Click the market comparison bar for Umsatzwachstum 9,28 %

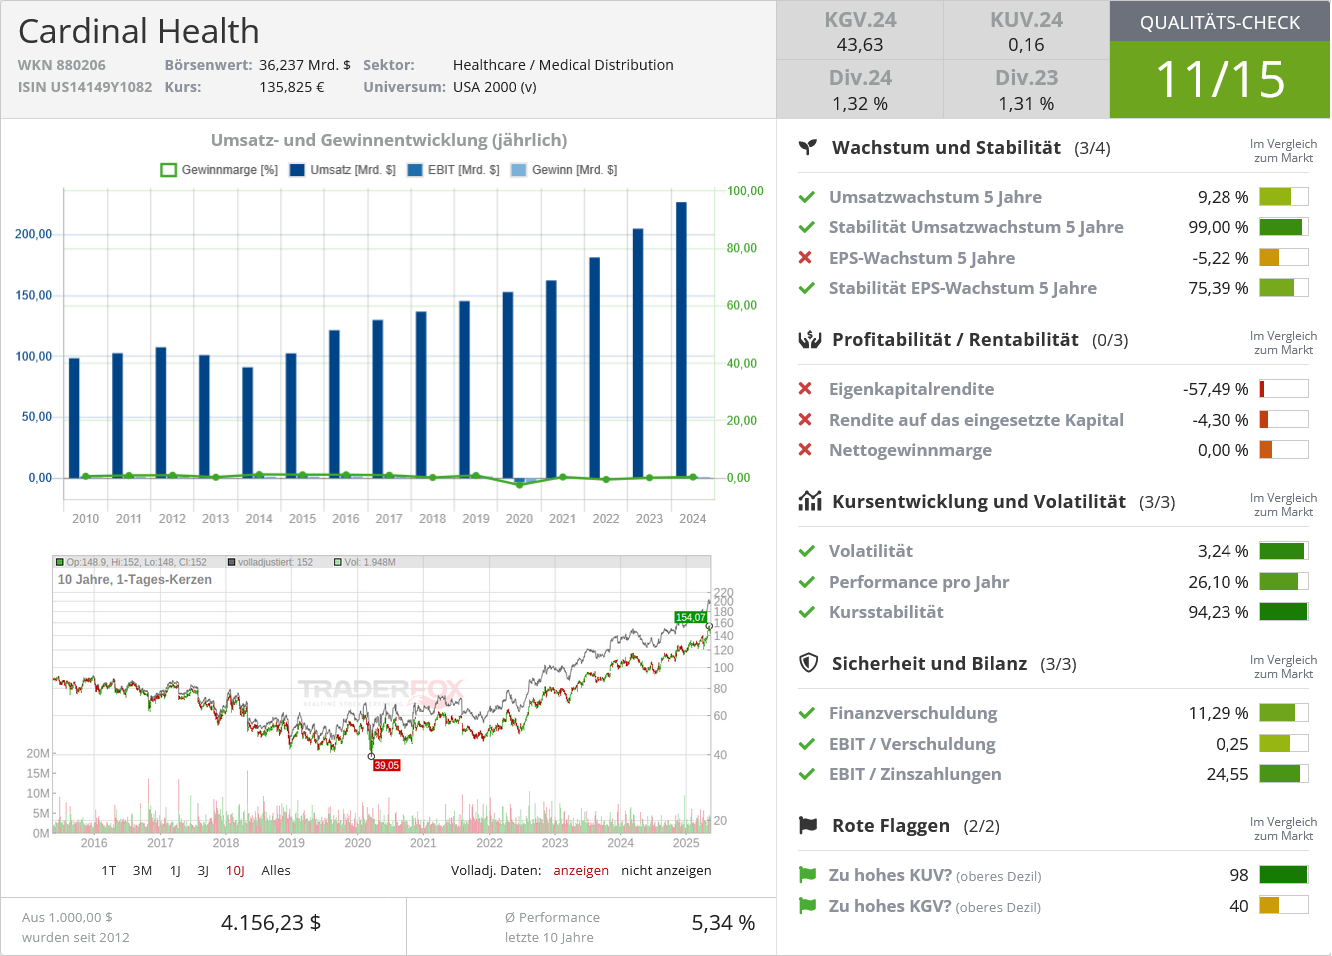(1283, 197)
